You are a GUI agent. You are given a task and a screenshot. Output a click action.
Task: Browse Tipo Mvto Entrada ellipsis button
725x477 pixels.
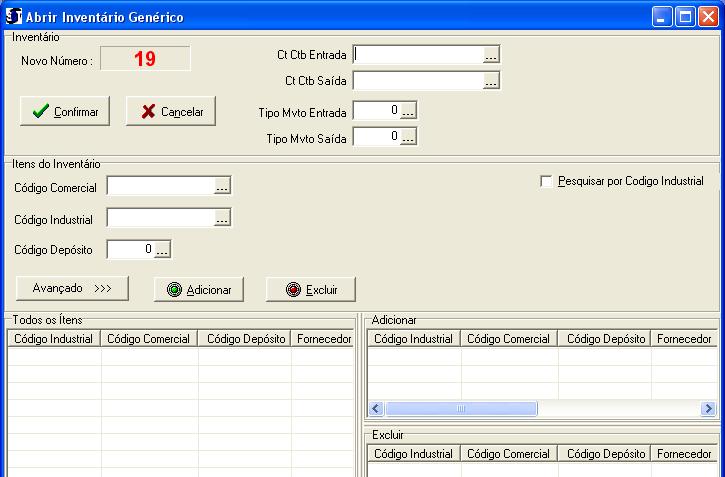tap(408, 111)
